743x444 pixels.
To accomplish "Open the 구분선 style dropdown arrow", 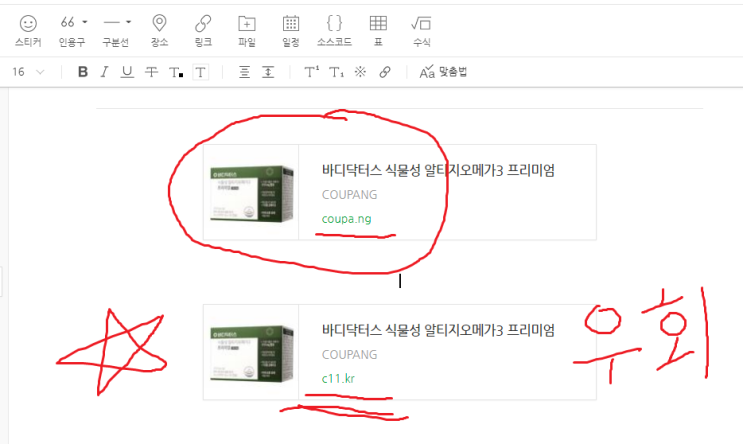I will pos(128,22).
